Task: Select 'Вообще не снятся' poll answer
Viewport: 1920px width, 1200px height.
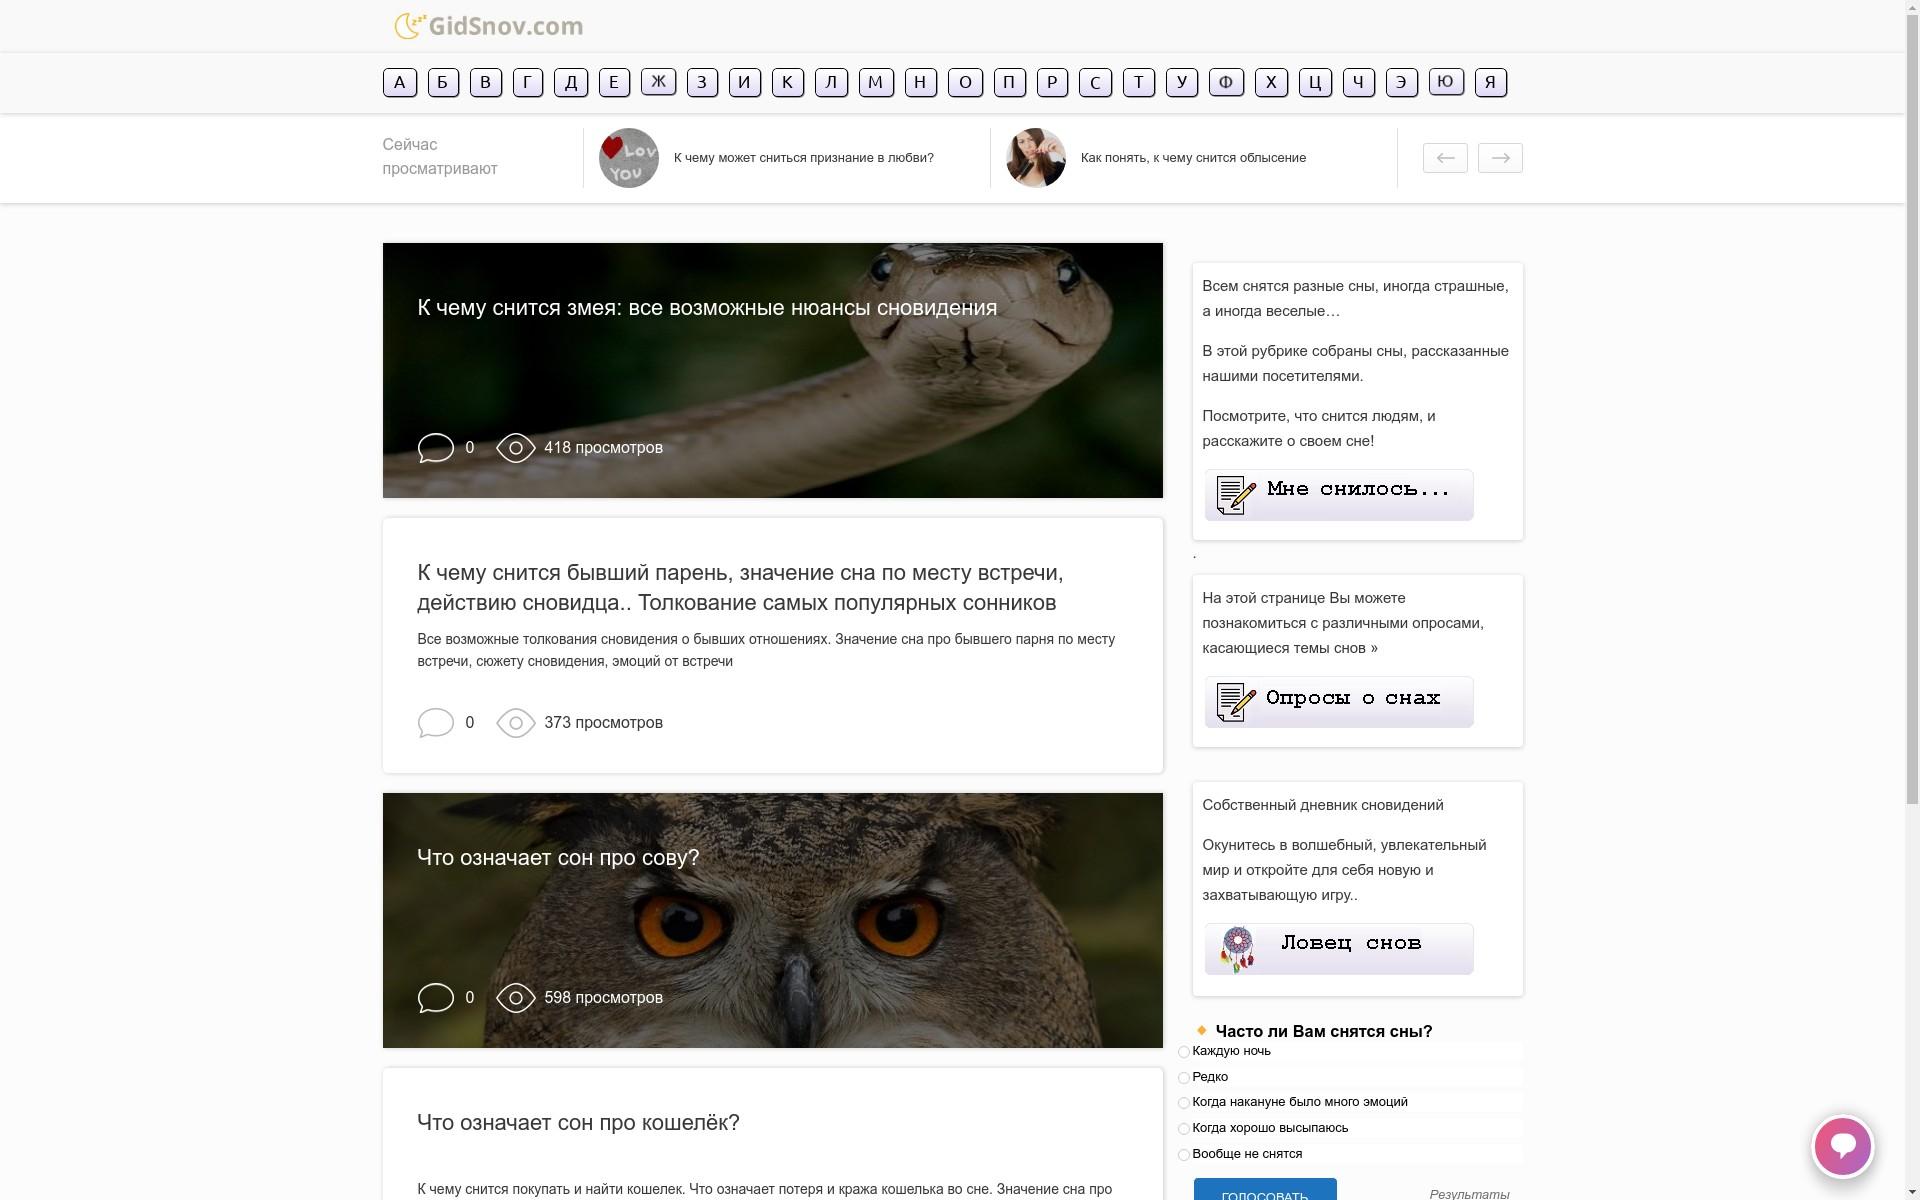Action: (1183, 1155)
